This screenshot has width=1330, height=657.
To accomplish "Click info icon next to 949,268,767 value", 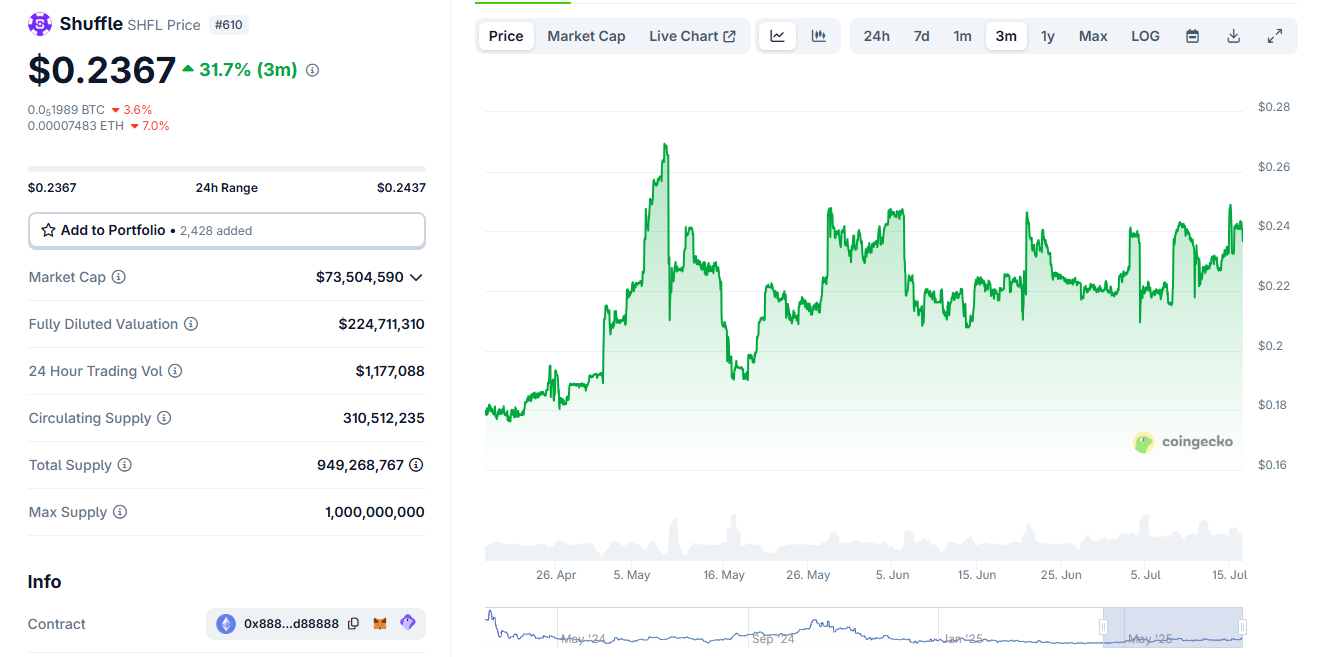I will [x=416, y=465].
